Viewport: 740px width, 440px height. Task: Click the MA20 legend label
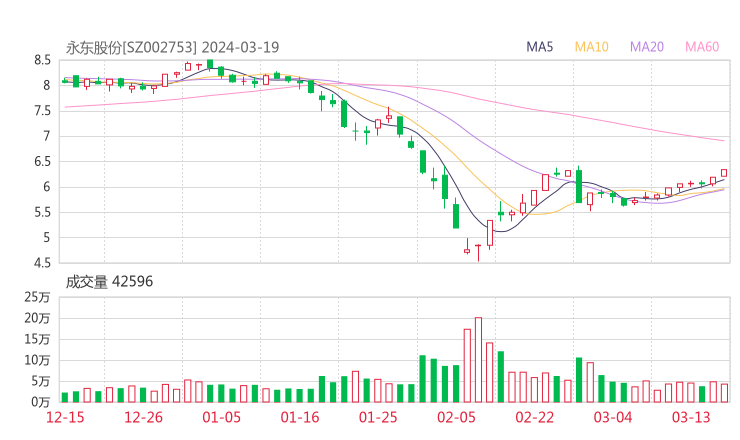pos(647,47)
